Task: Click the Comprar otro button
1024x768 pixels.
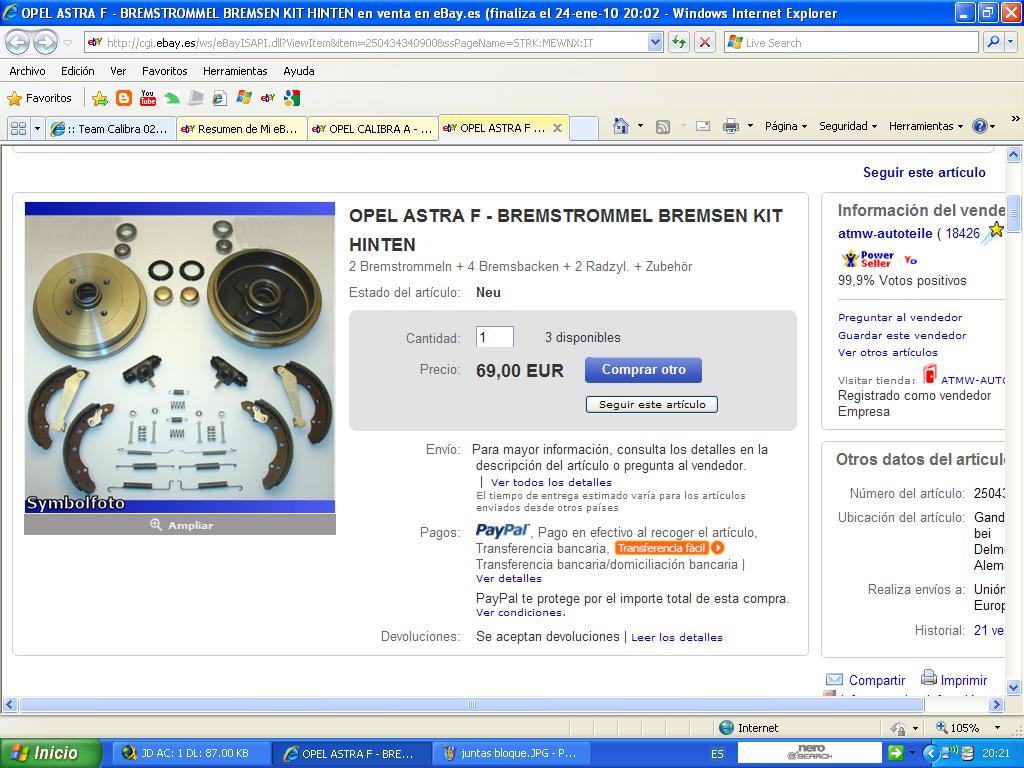Action: pyautogui.click(x=643, y=370)
